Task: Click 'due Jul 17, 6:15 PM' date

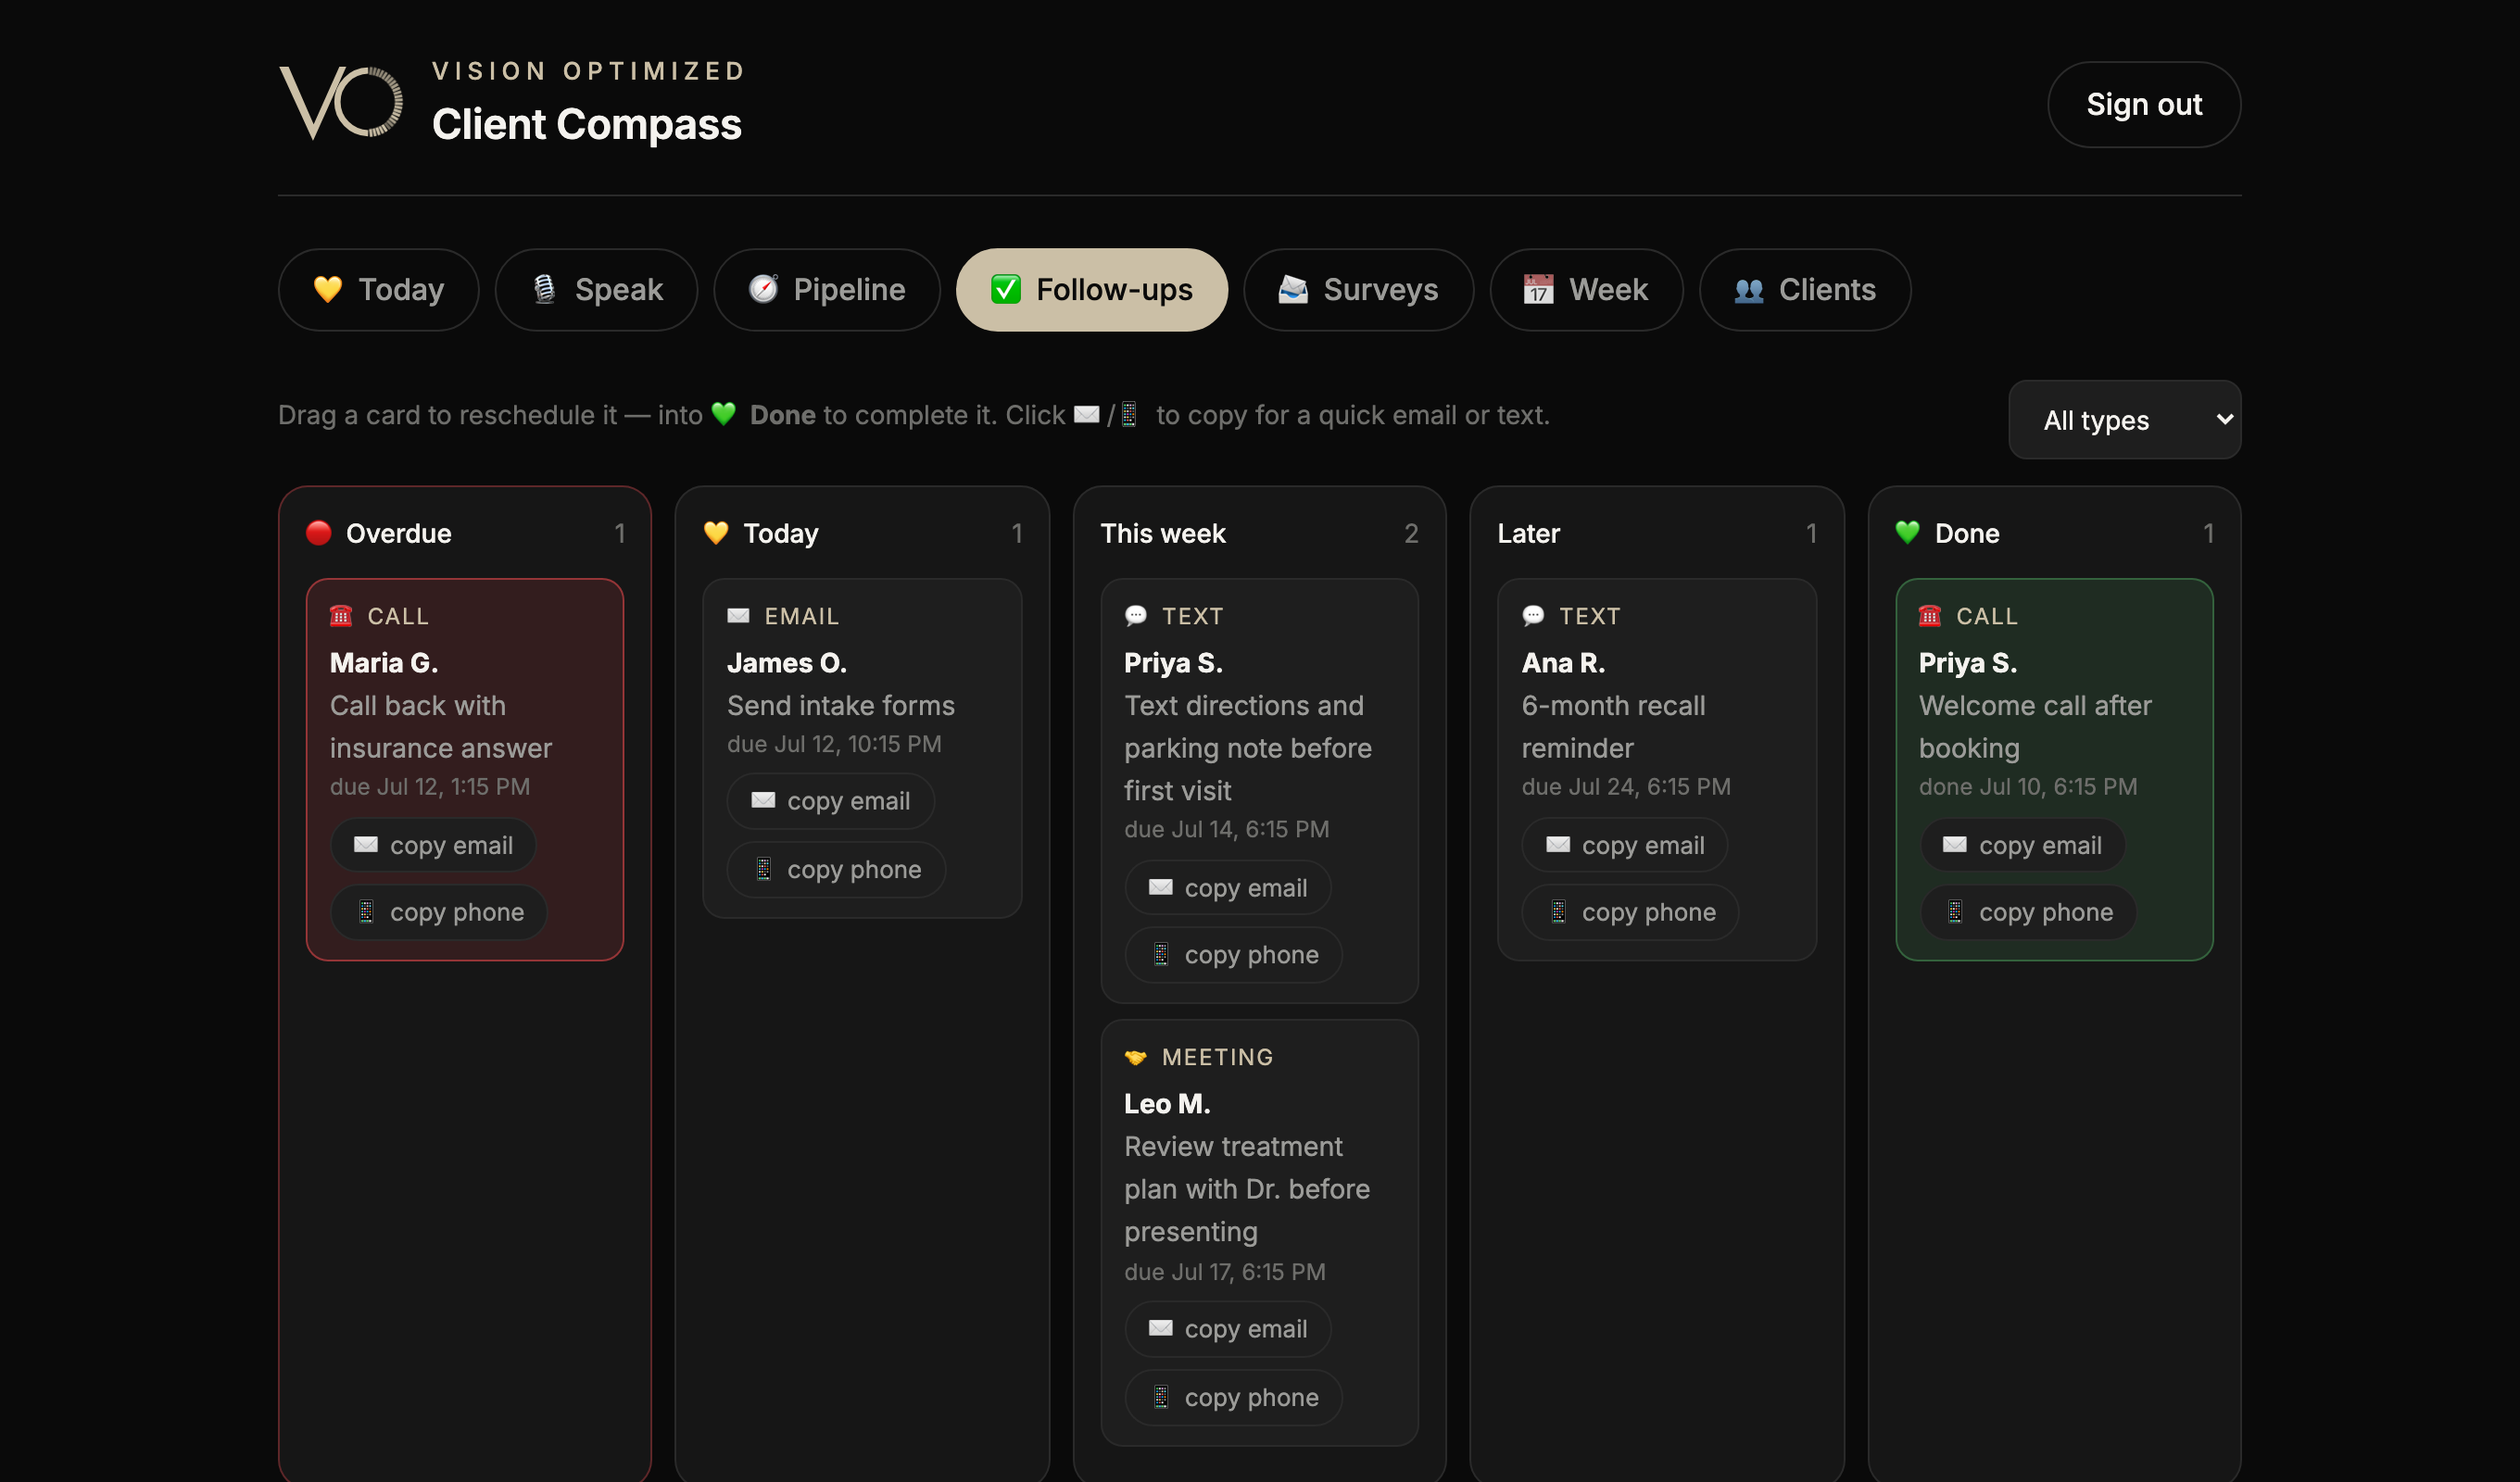Action: (x=1225, y=1271)
